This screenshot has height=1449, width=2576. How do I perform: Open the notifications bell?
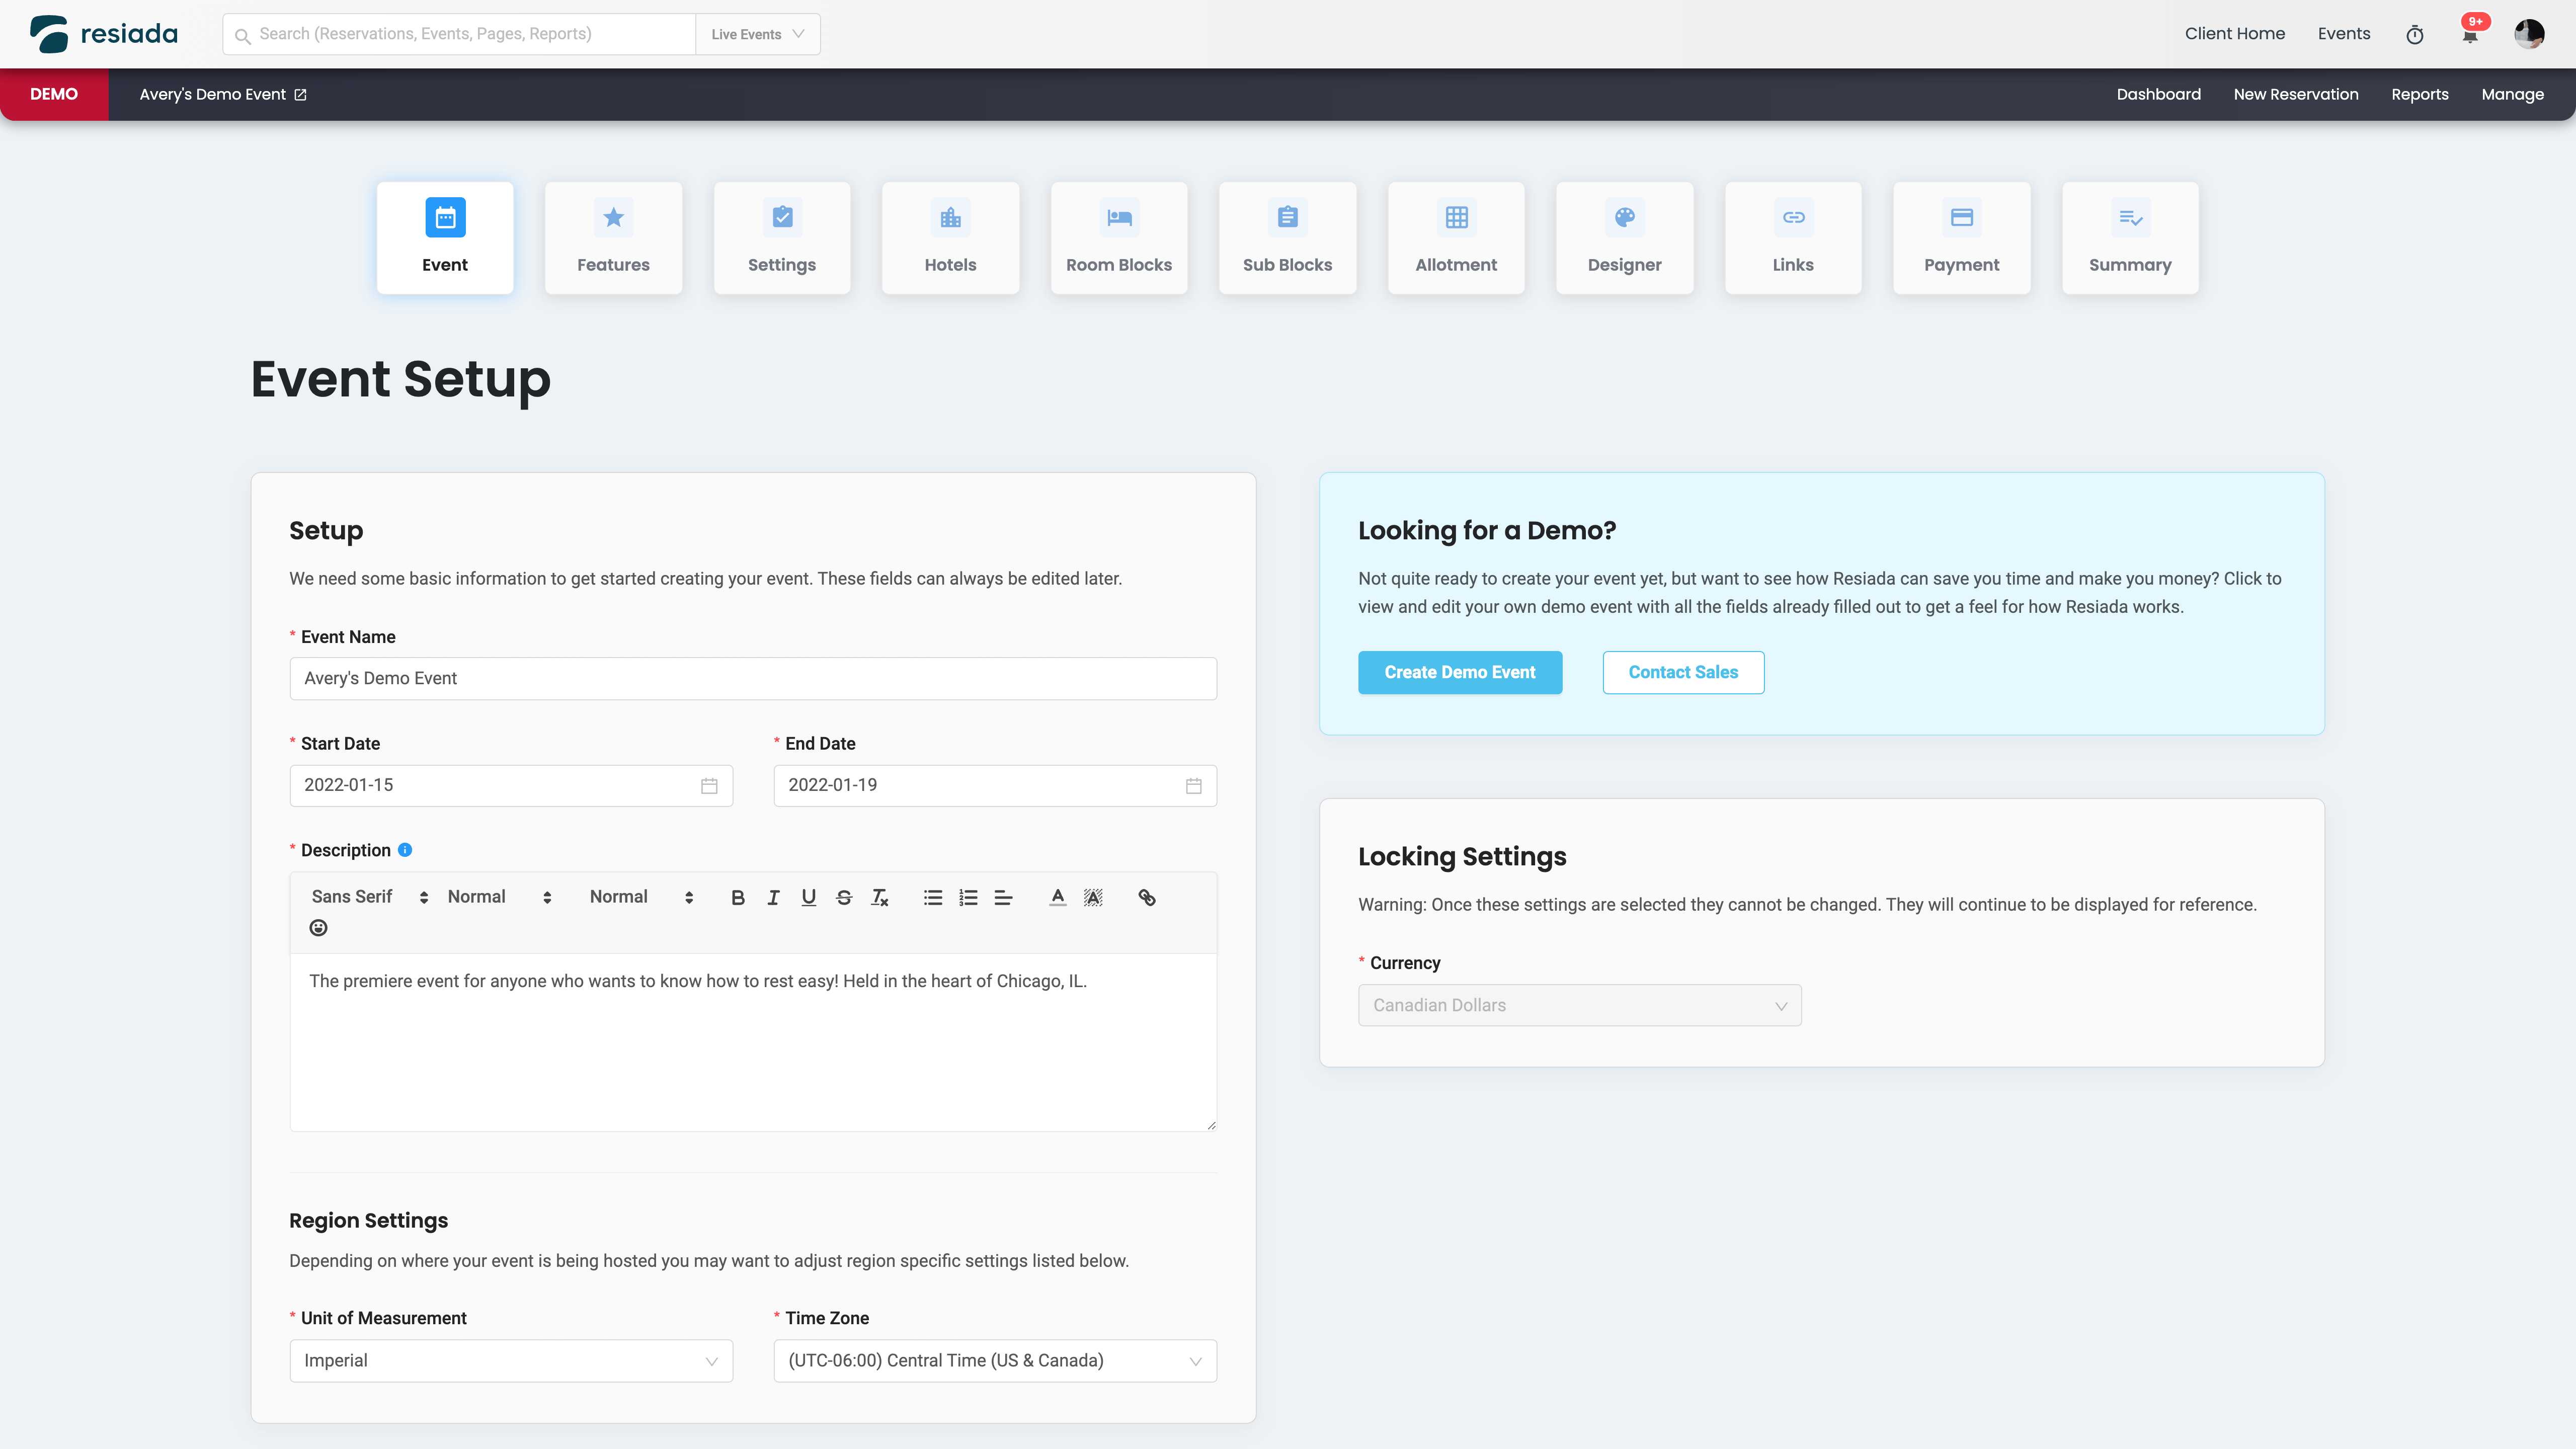click(x=2470, y=35)
